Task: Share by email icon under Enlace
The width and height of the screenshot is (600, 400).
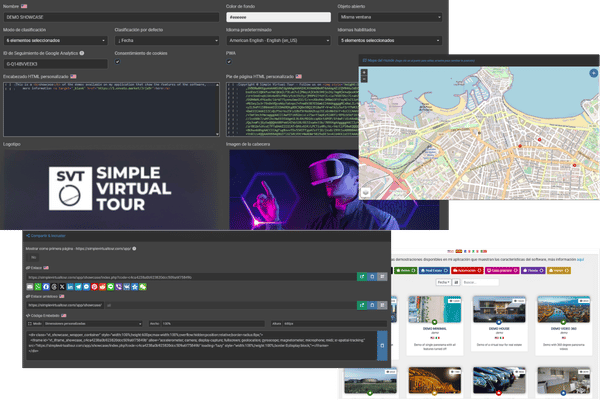Action: tap(29, 287)
